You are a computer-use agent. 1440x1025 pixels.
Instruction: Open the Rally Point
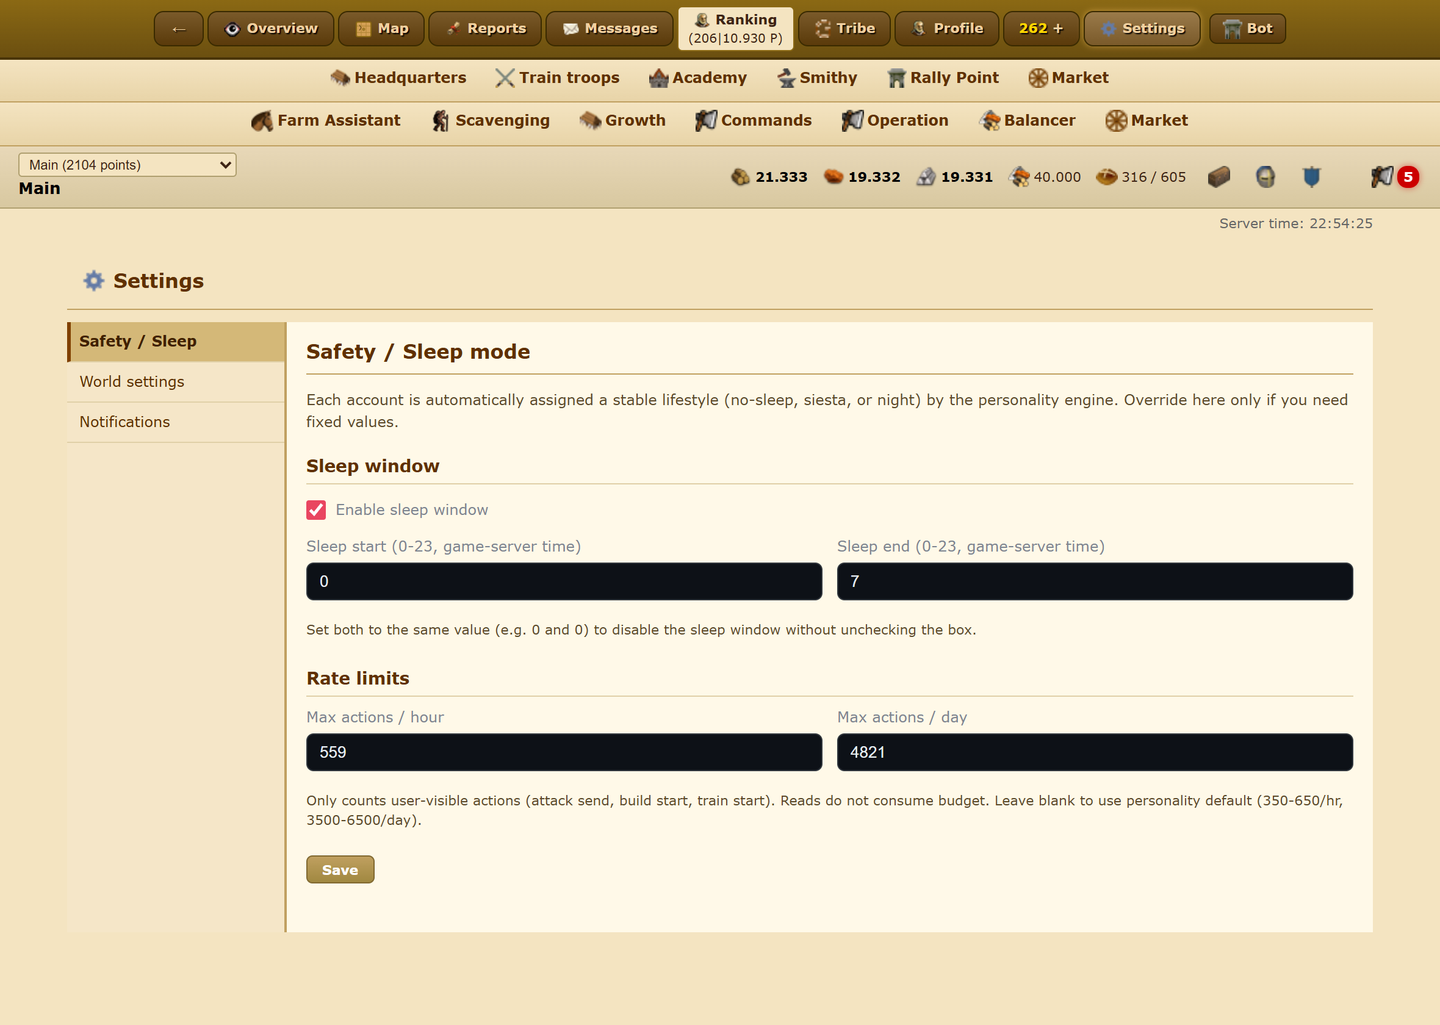(x=943, y=78)
